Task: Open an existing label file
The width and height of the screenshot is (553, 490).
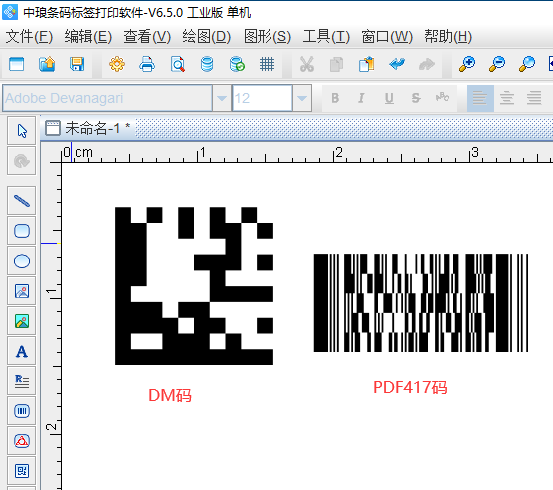Action: tap(47, 64)
